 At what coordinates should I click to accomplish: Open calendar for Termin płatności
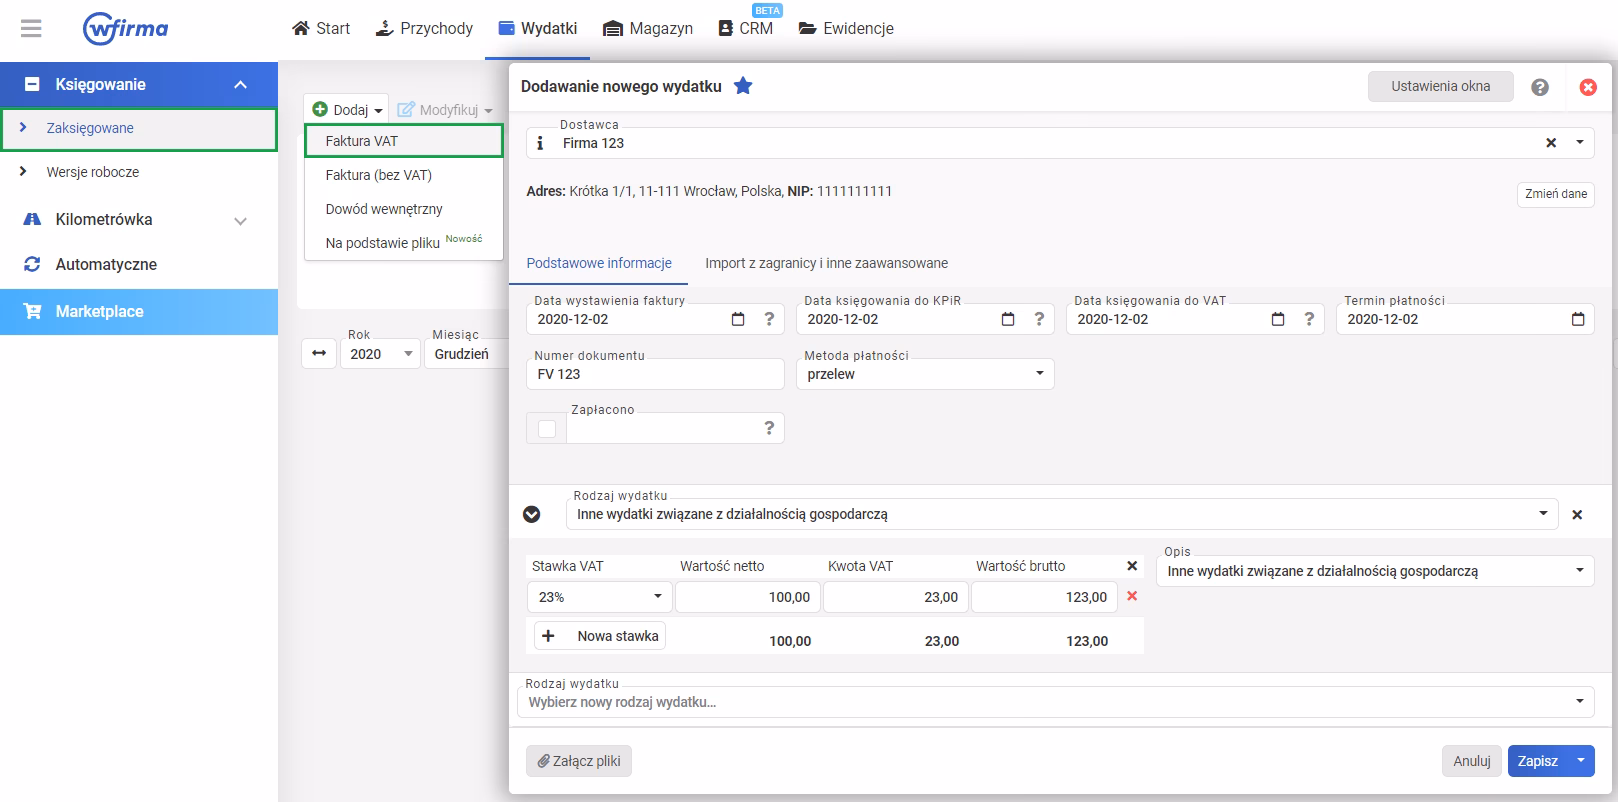click(1578, 319)
